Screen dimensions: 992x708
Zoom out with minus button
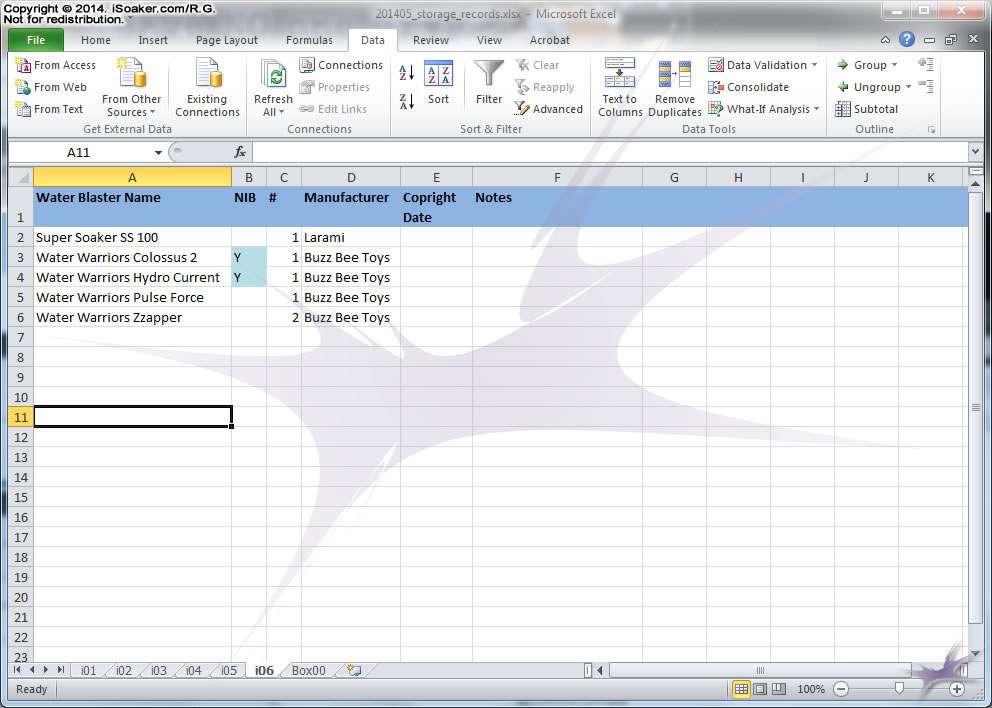(x=841, y=690)
